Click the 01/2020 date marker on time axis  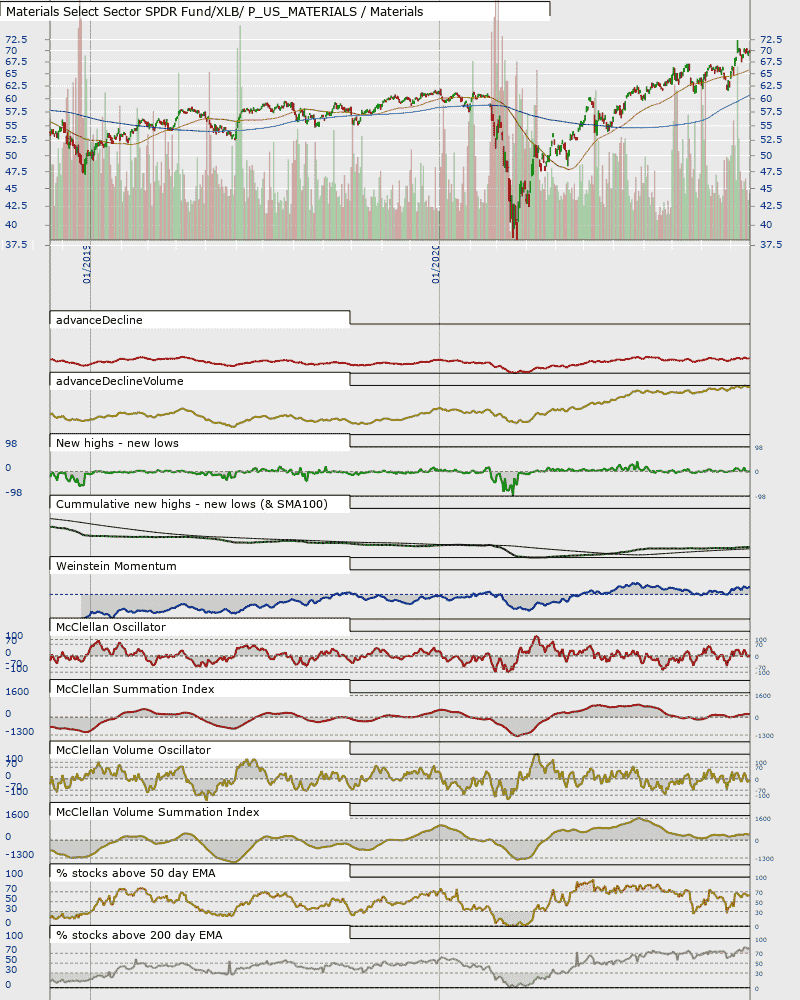tap(436, 264)
